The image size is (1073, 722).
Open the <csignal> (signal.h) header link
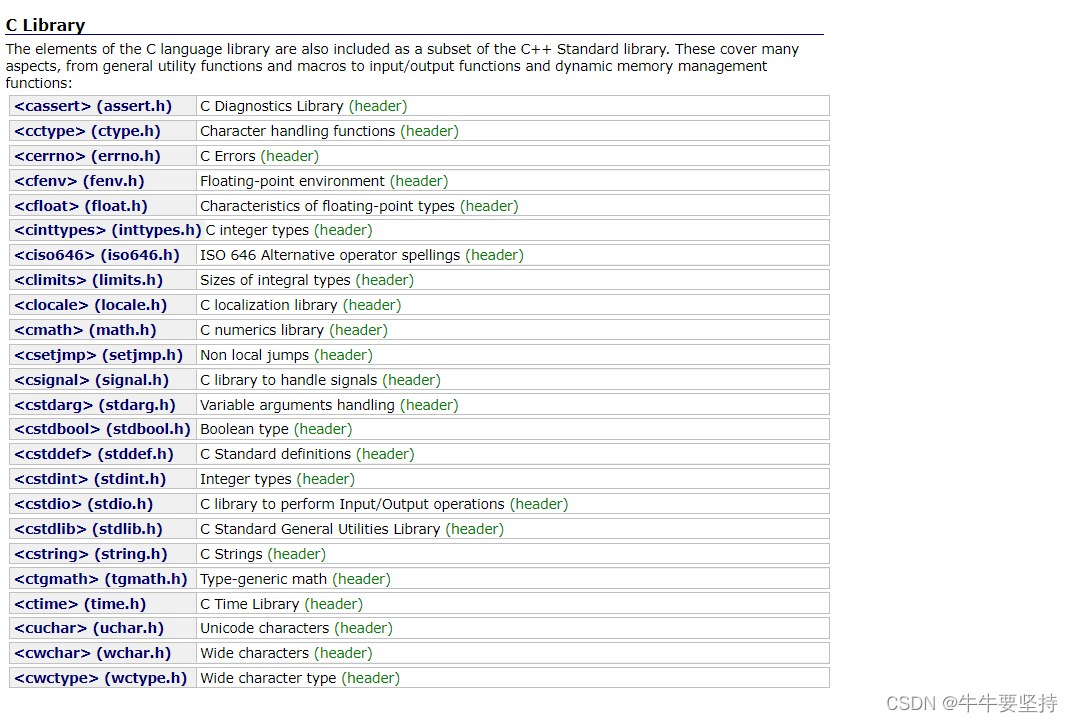92,380
